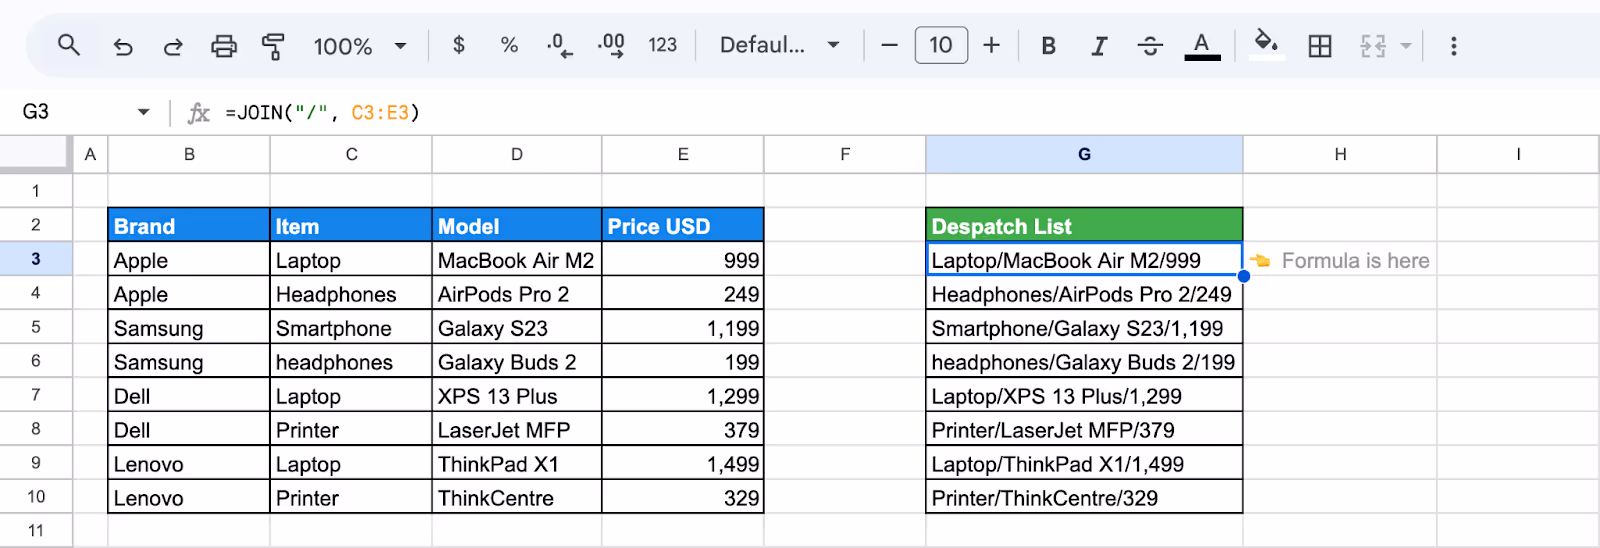This screenshot has height=548, width=1600.
Task: Select column B header
Action: (189, 154)
